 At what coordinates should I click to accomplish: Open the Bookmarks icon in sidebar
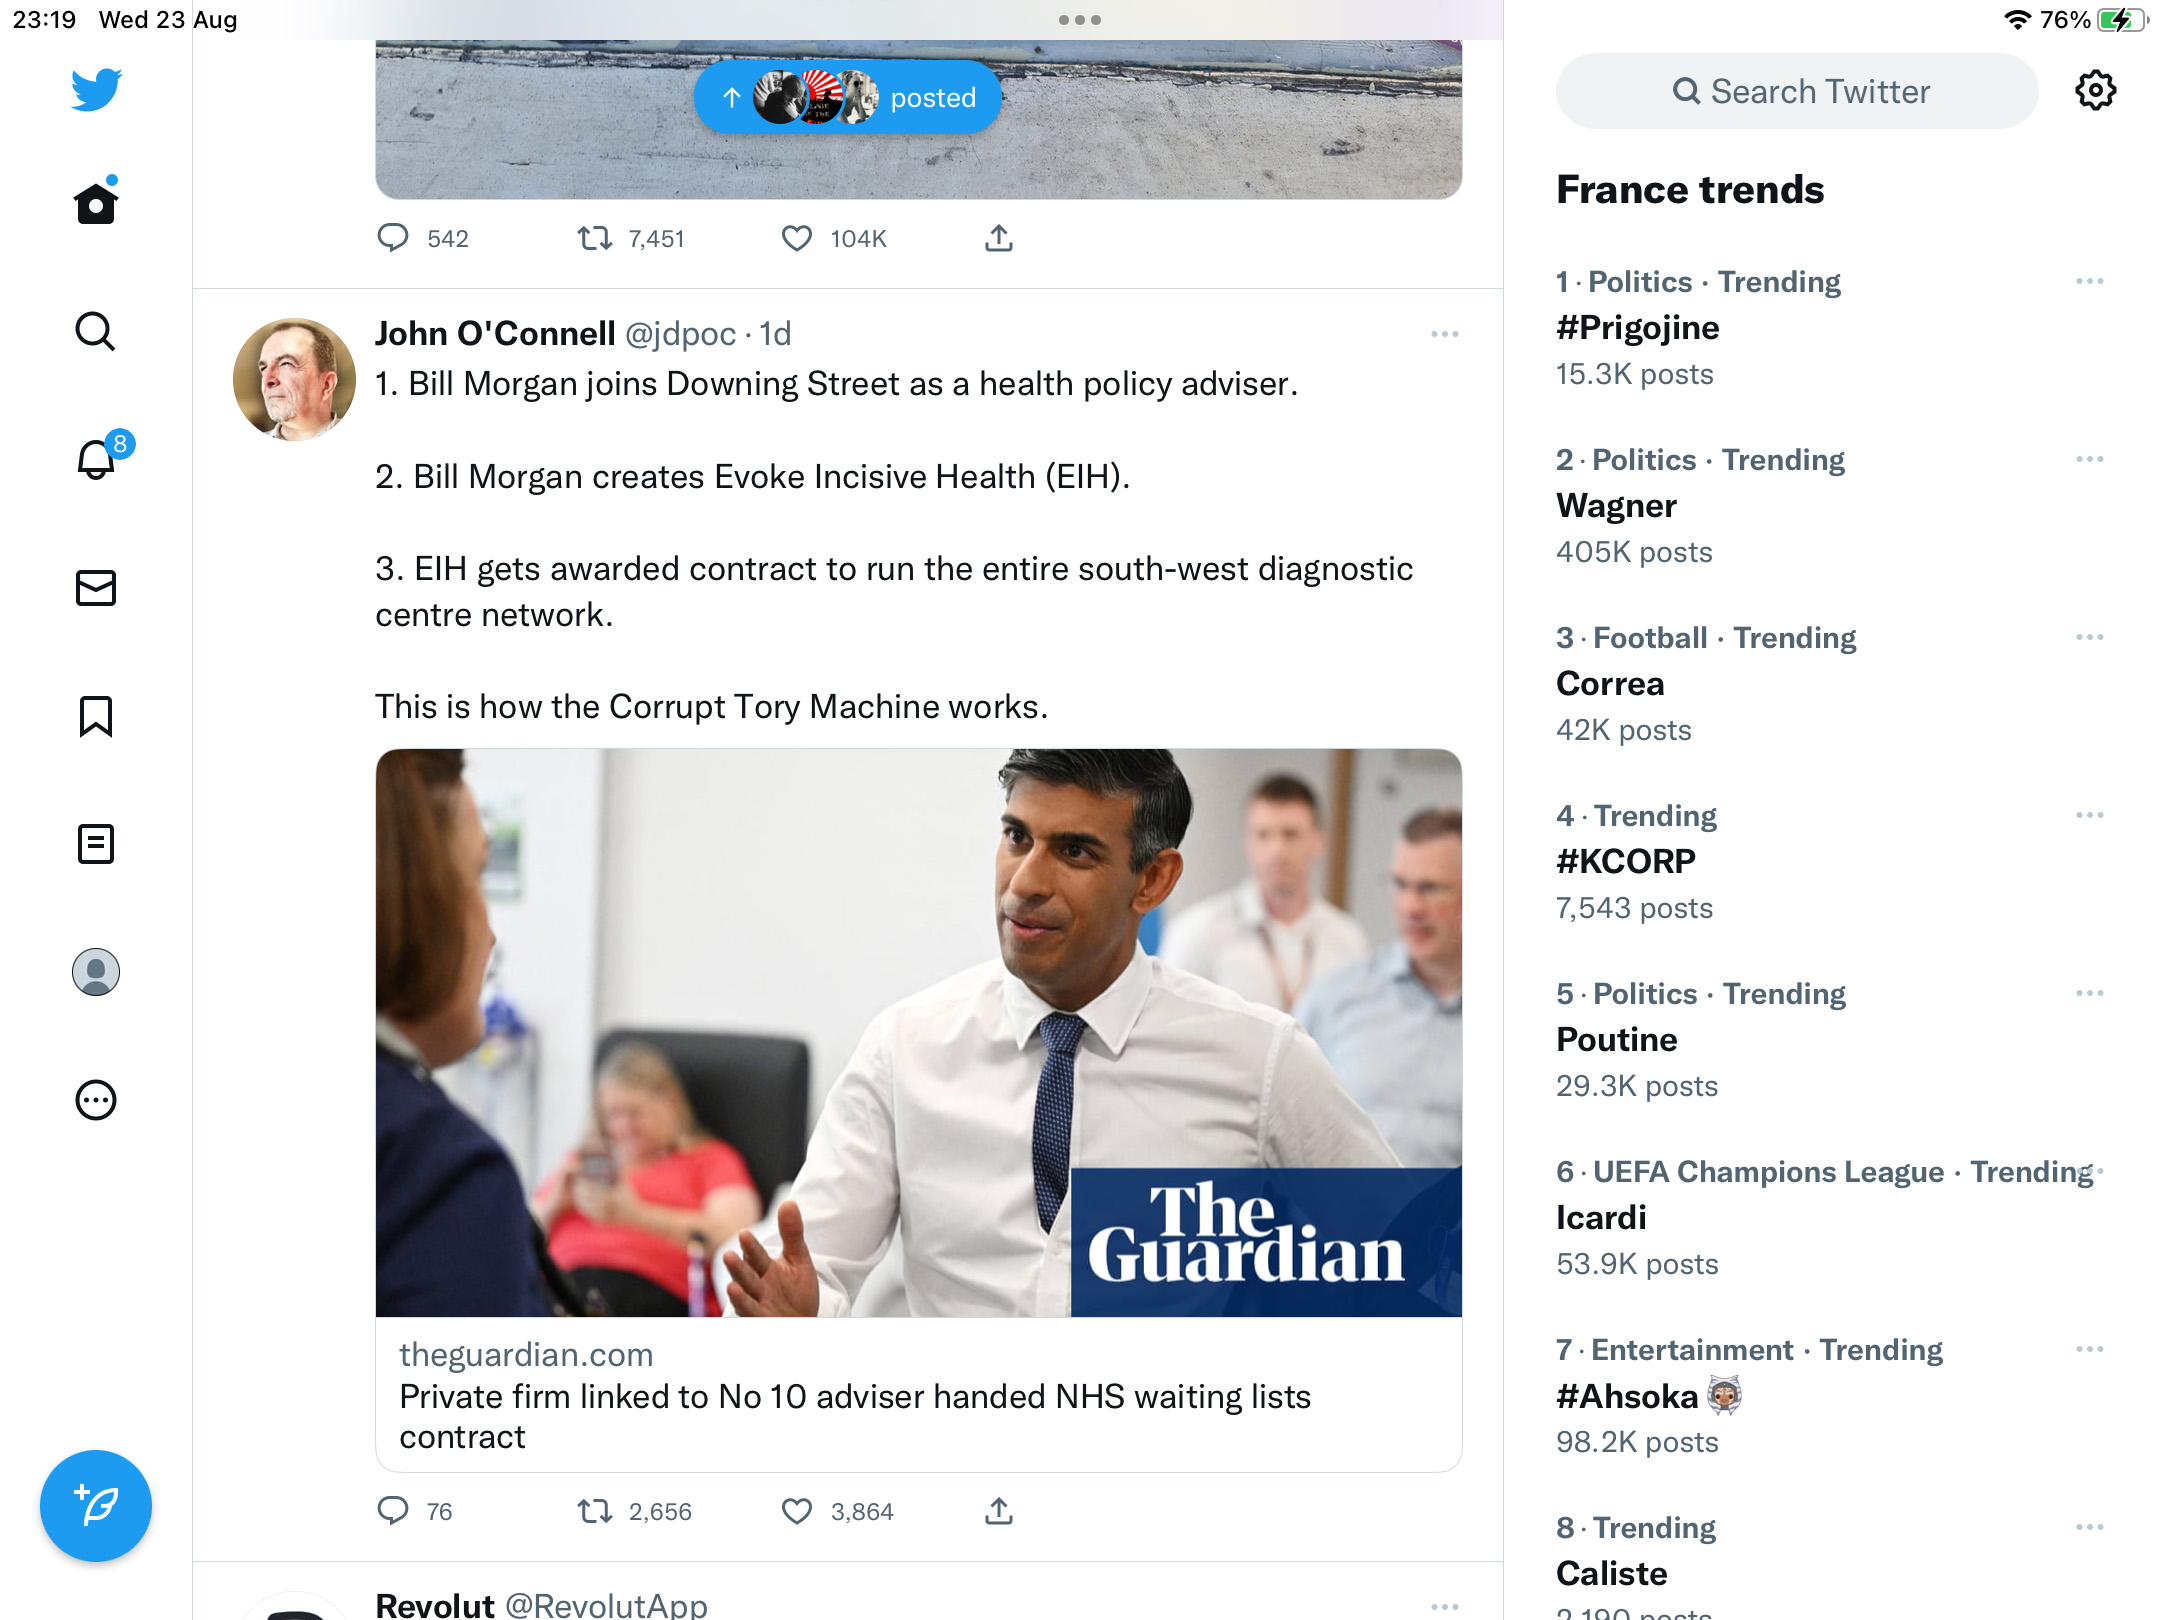(96, 716)
